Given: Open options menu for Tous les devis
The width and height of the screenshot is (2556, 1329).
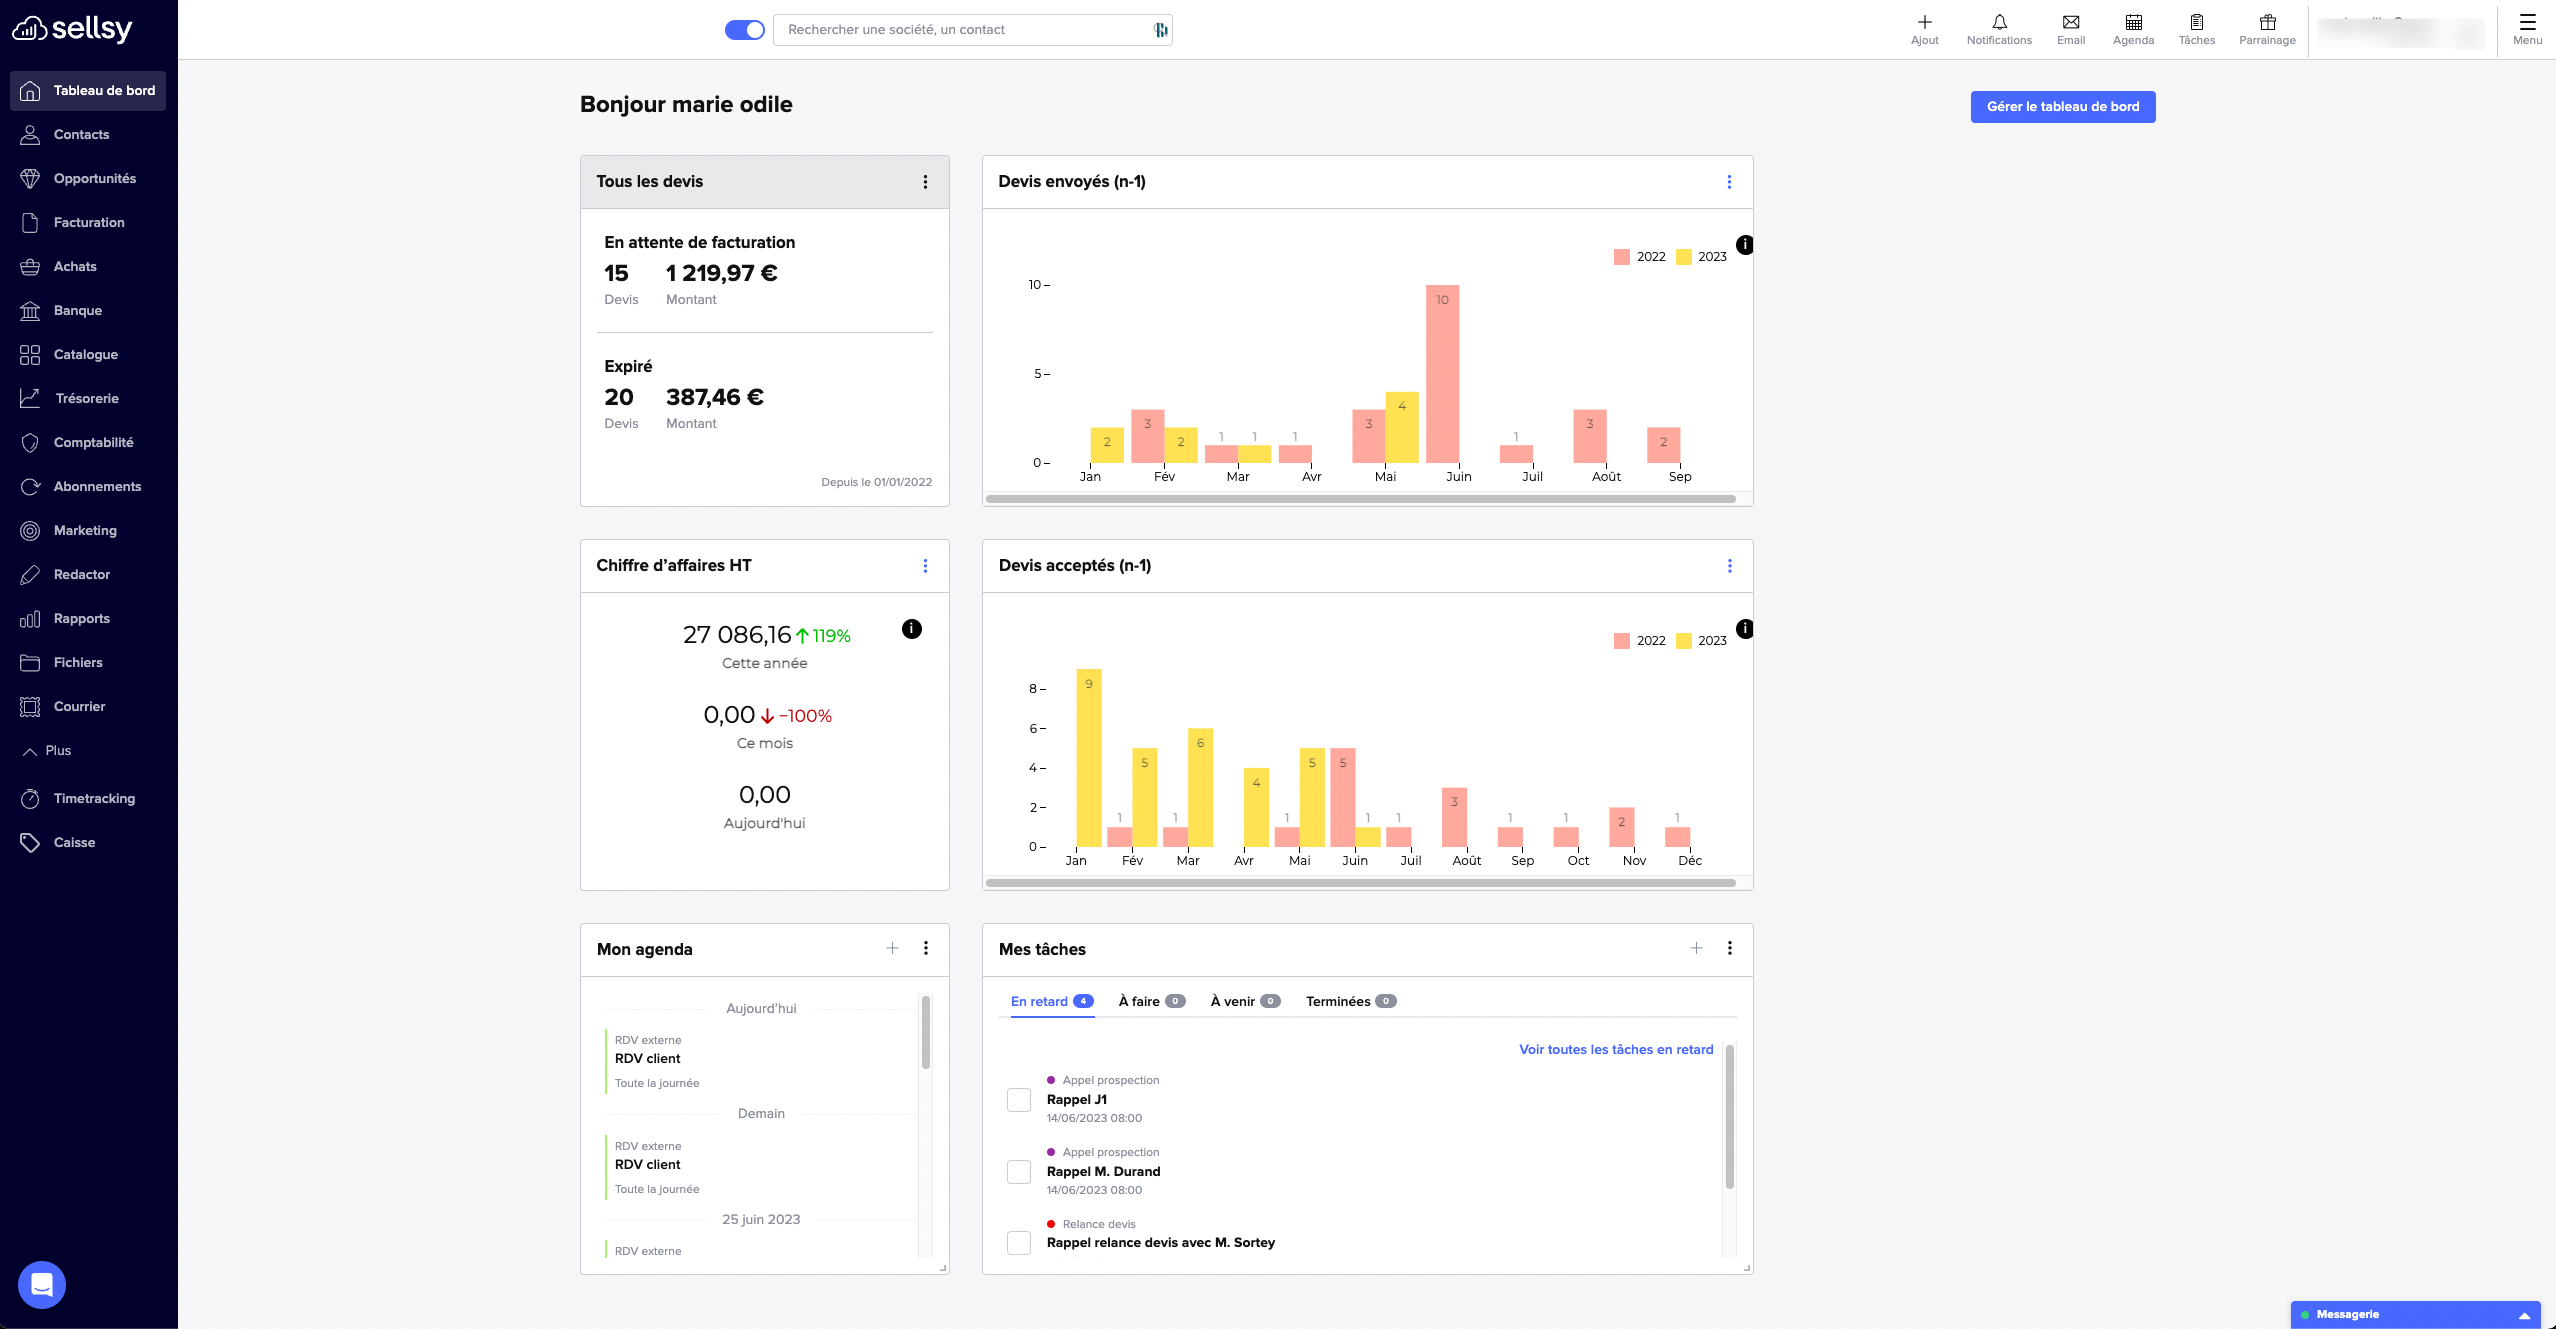Looking at the screenshot, I should [x=925, y=182].
